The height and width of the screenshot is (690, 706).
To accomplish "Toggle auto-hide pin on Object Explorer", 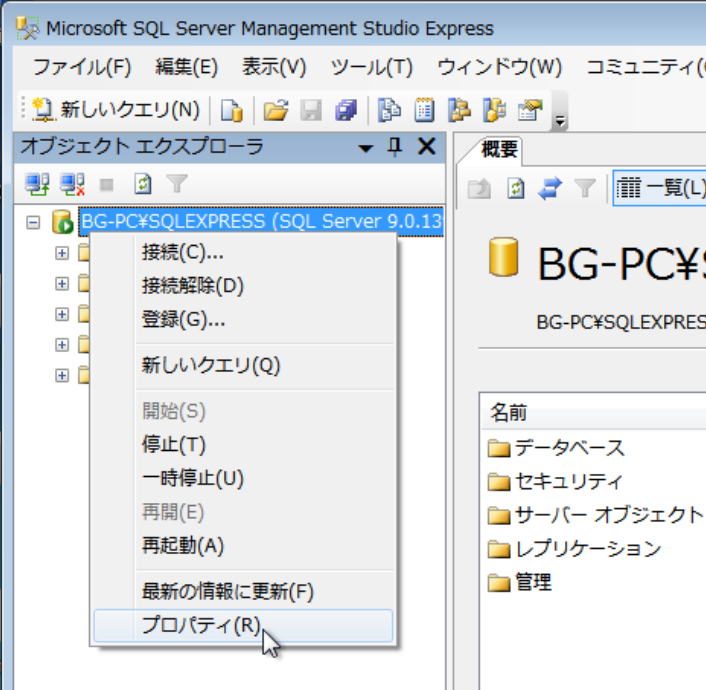I will pos(395,147).
